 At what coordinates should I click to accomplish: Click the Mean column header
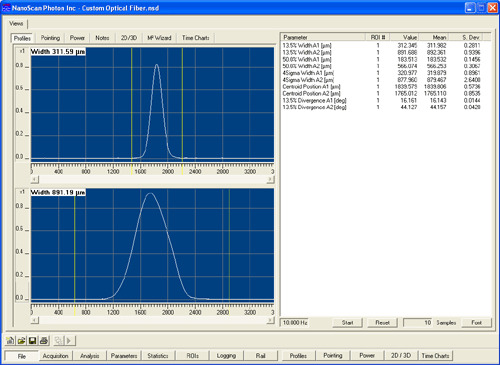tap(434, 37)
